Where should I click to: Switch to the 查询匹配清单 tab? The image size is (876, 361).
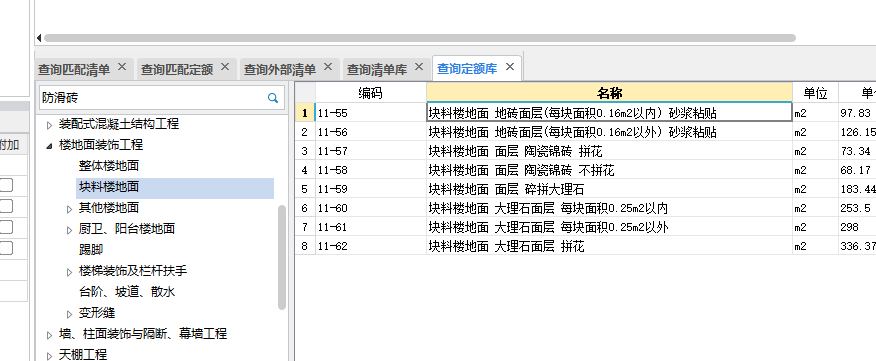[x=74, y=69]
